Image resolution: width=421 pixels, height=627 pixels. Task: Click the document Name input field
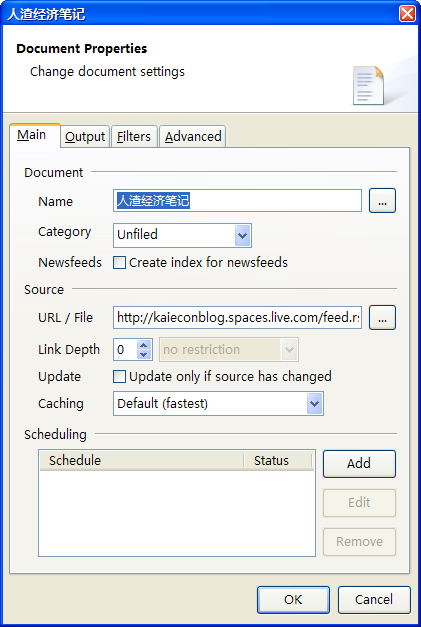click(x=237, y=201)
